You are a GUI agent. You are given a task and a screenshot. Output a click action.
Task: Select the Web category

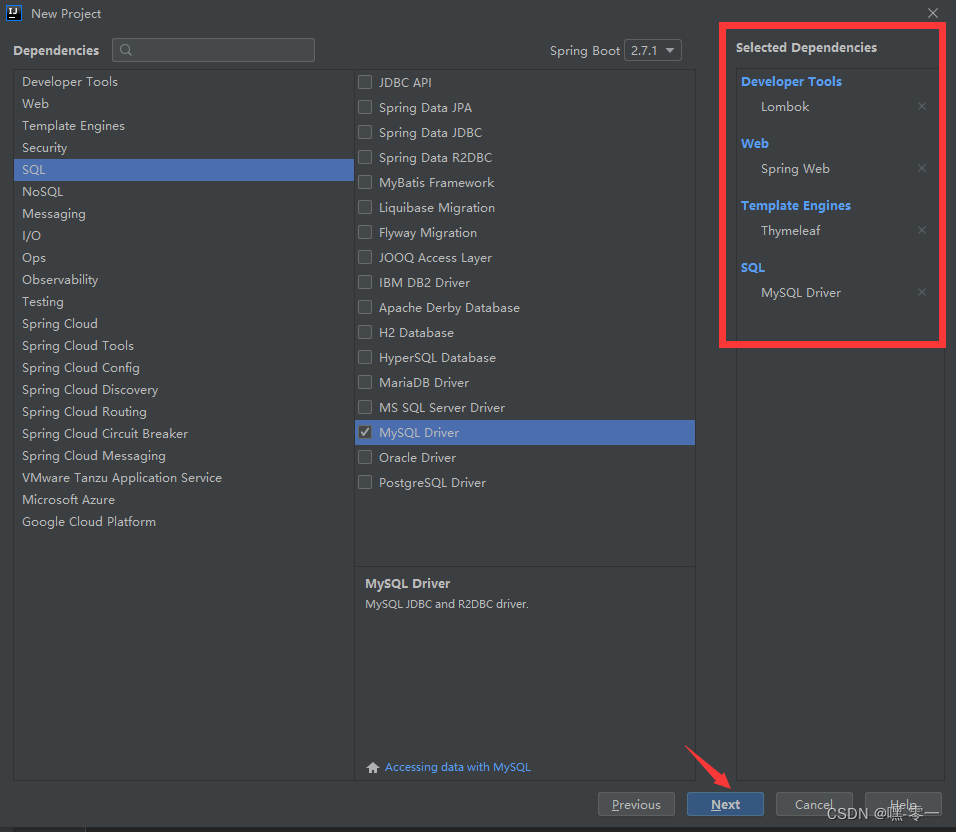[x=184, y=104]
